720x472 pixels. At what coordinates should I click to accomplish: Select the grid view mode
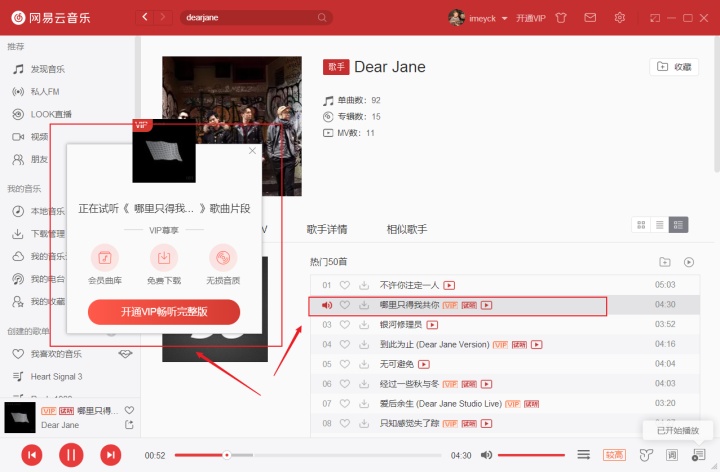pyautogui.click(x=641, y=225)
